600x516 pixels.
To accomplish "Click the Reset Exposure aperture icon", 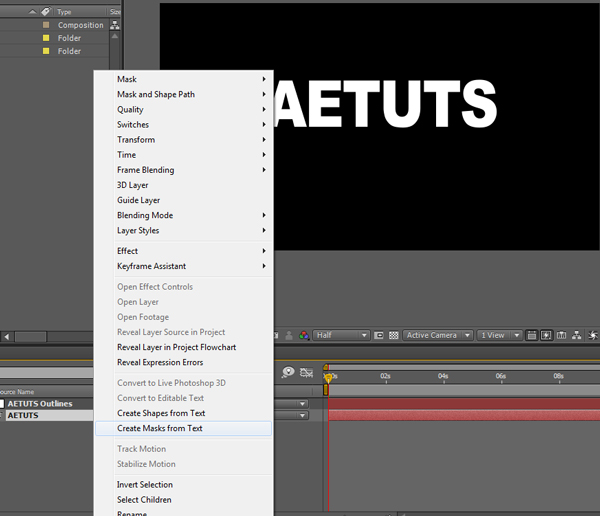I will point(593,335).
